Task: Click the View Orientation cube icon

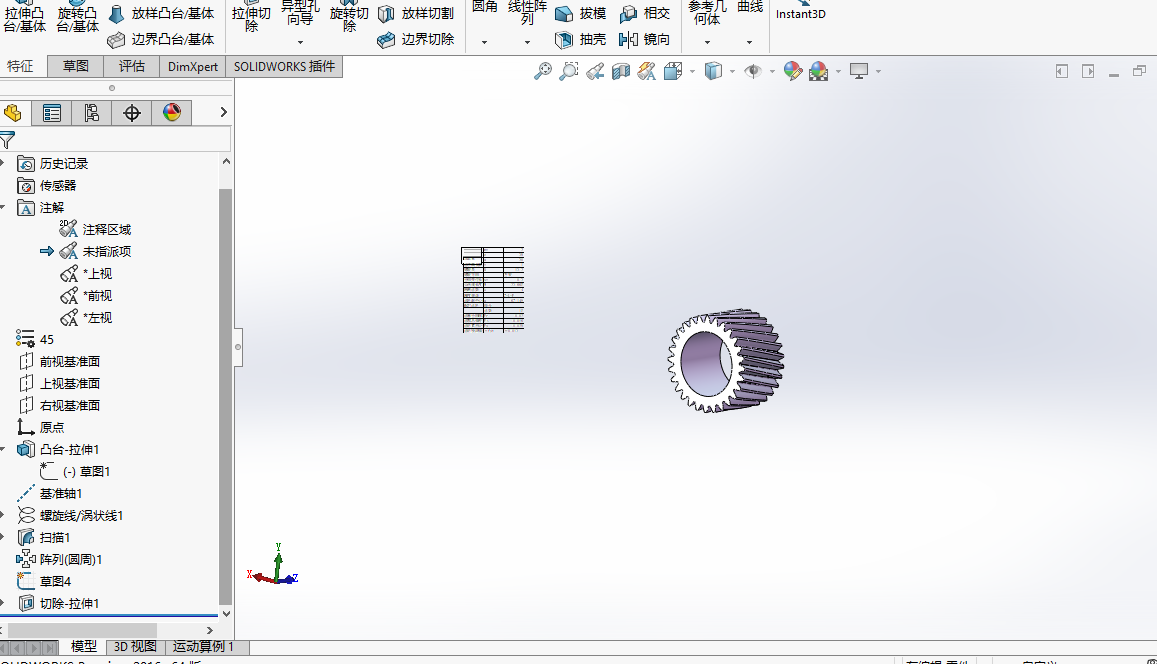Action: (673, 71)
